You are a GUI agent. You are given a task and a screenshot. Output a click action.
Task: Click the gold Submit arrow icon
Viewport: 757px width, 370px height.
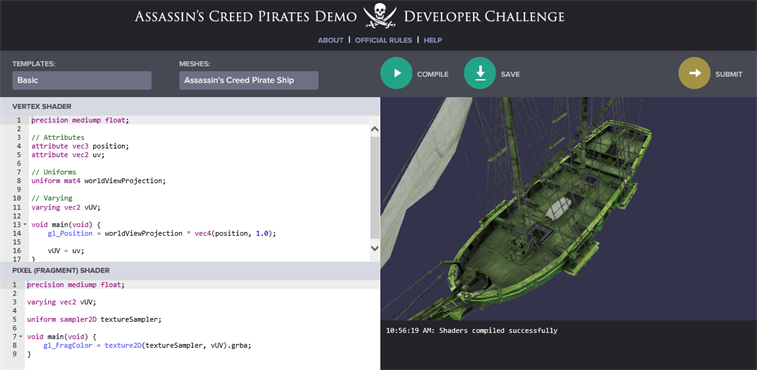[694, 73]
